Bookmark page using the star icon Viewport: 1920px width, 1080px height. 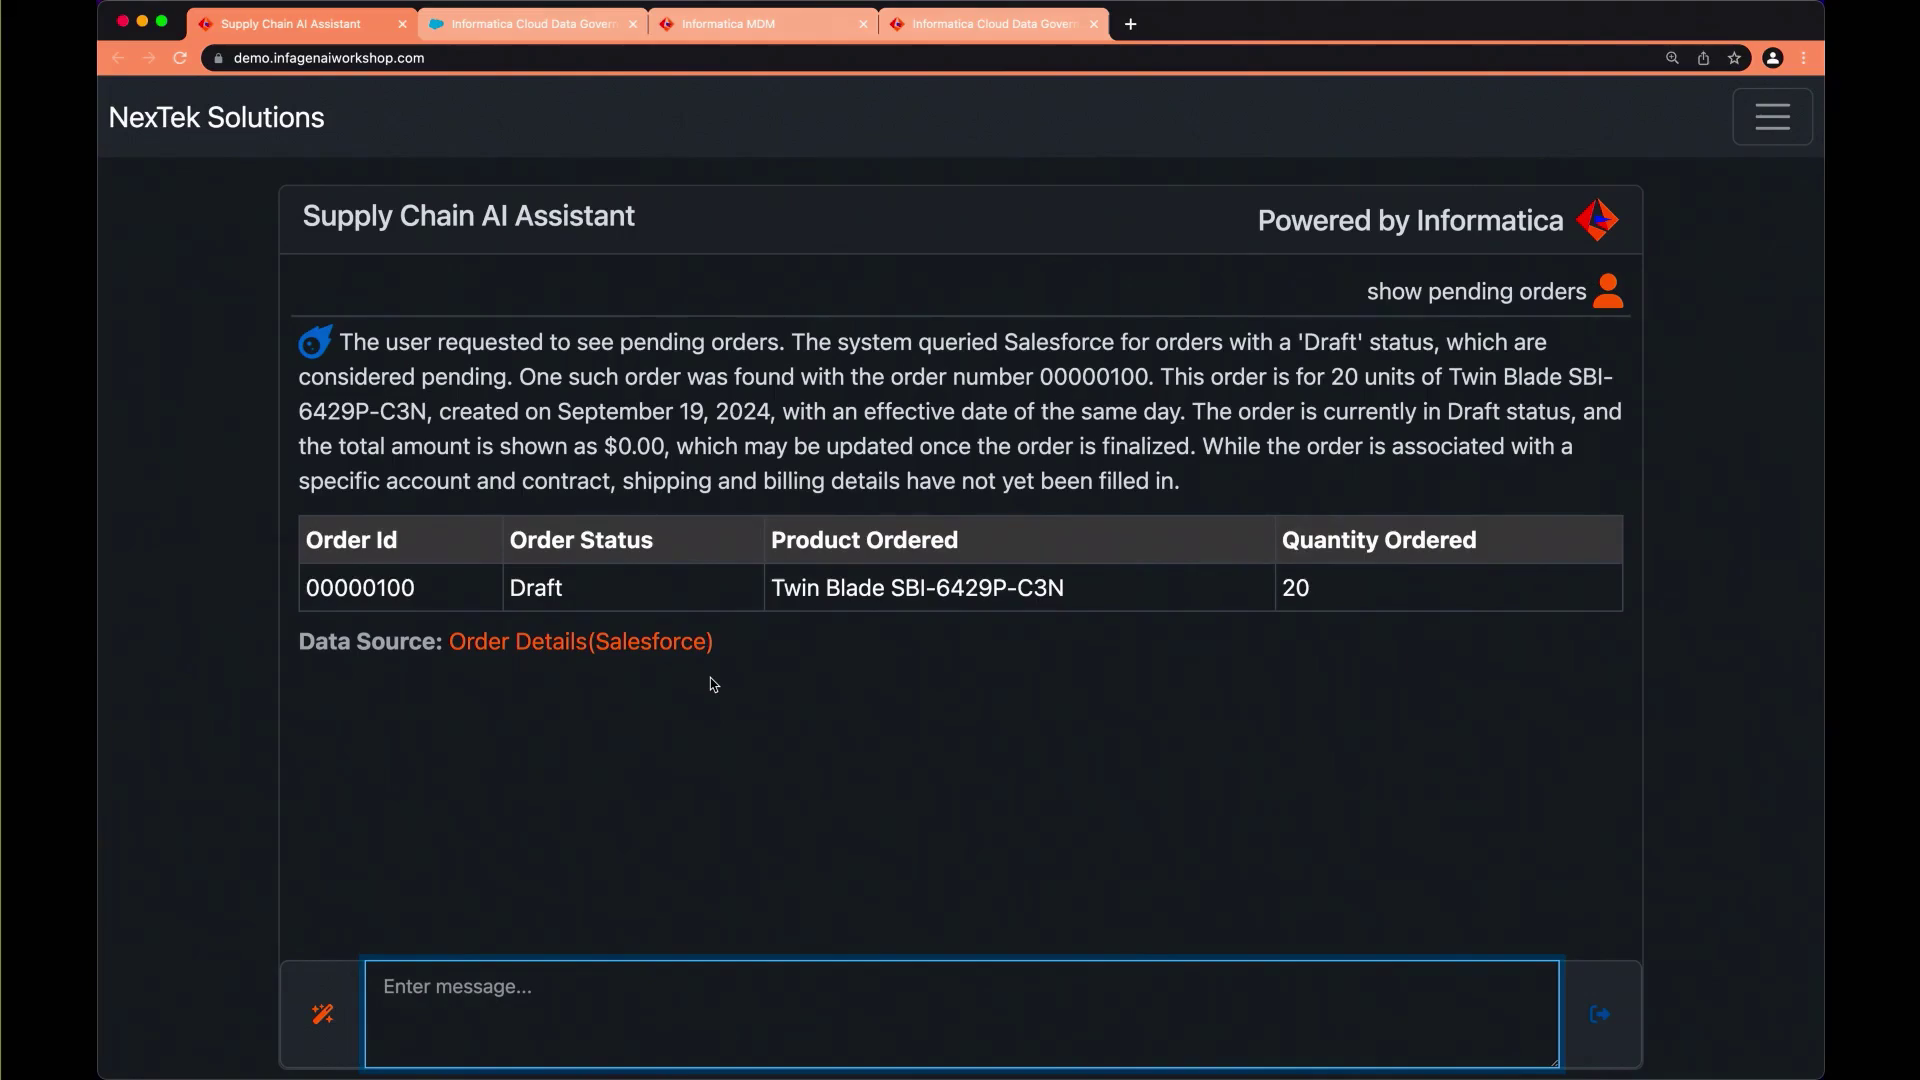(1734, 58)
